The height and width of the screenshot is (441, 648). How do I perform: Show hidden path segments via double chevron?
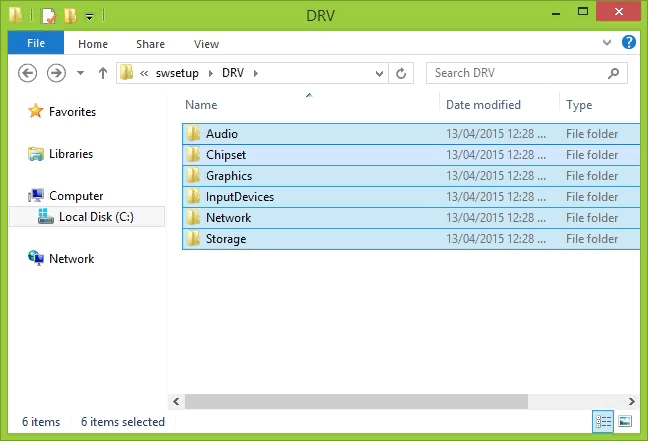pyautogui.click(x=144, y=74)
